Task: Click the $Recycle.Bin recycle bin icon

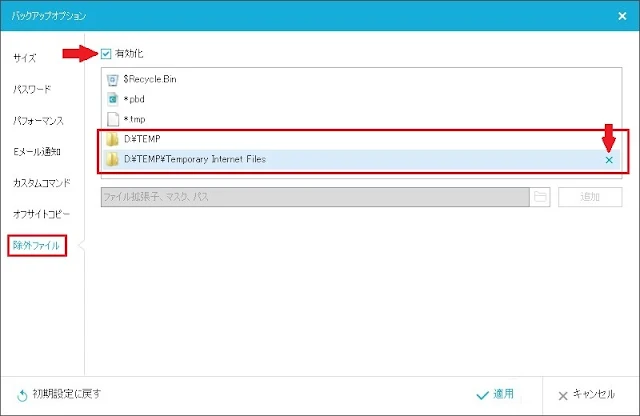Action: click(x=112, y=80)
